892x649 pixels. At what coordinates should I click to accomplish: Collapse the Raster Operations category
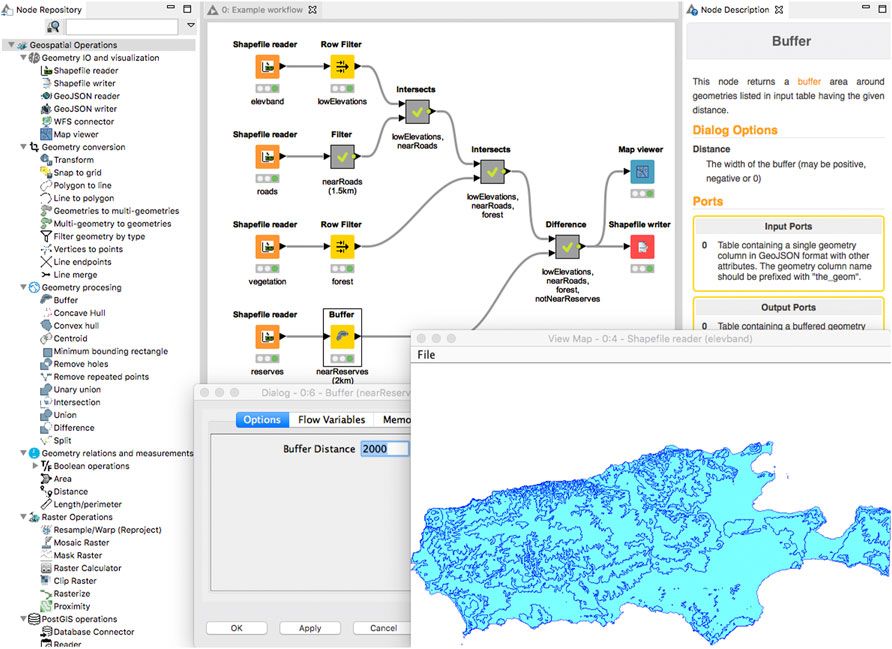tap(22, 517)
